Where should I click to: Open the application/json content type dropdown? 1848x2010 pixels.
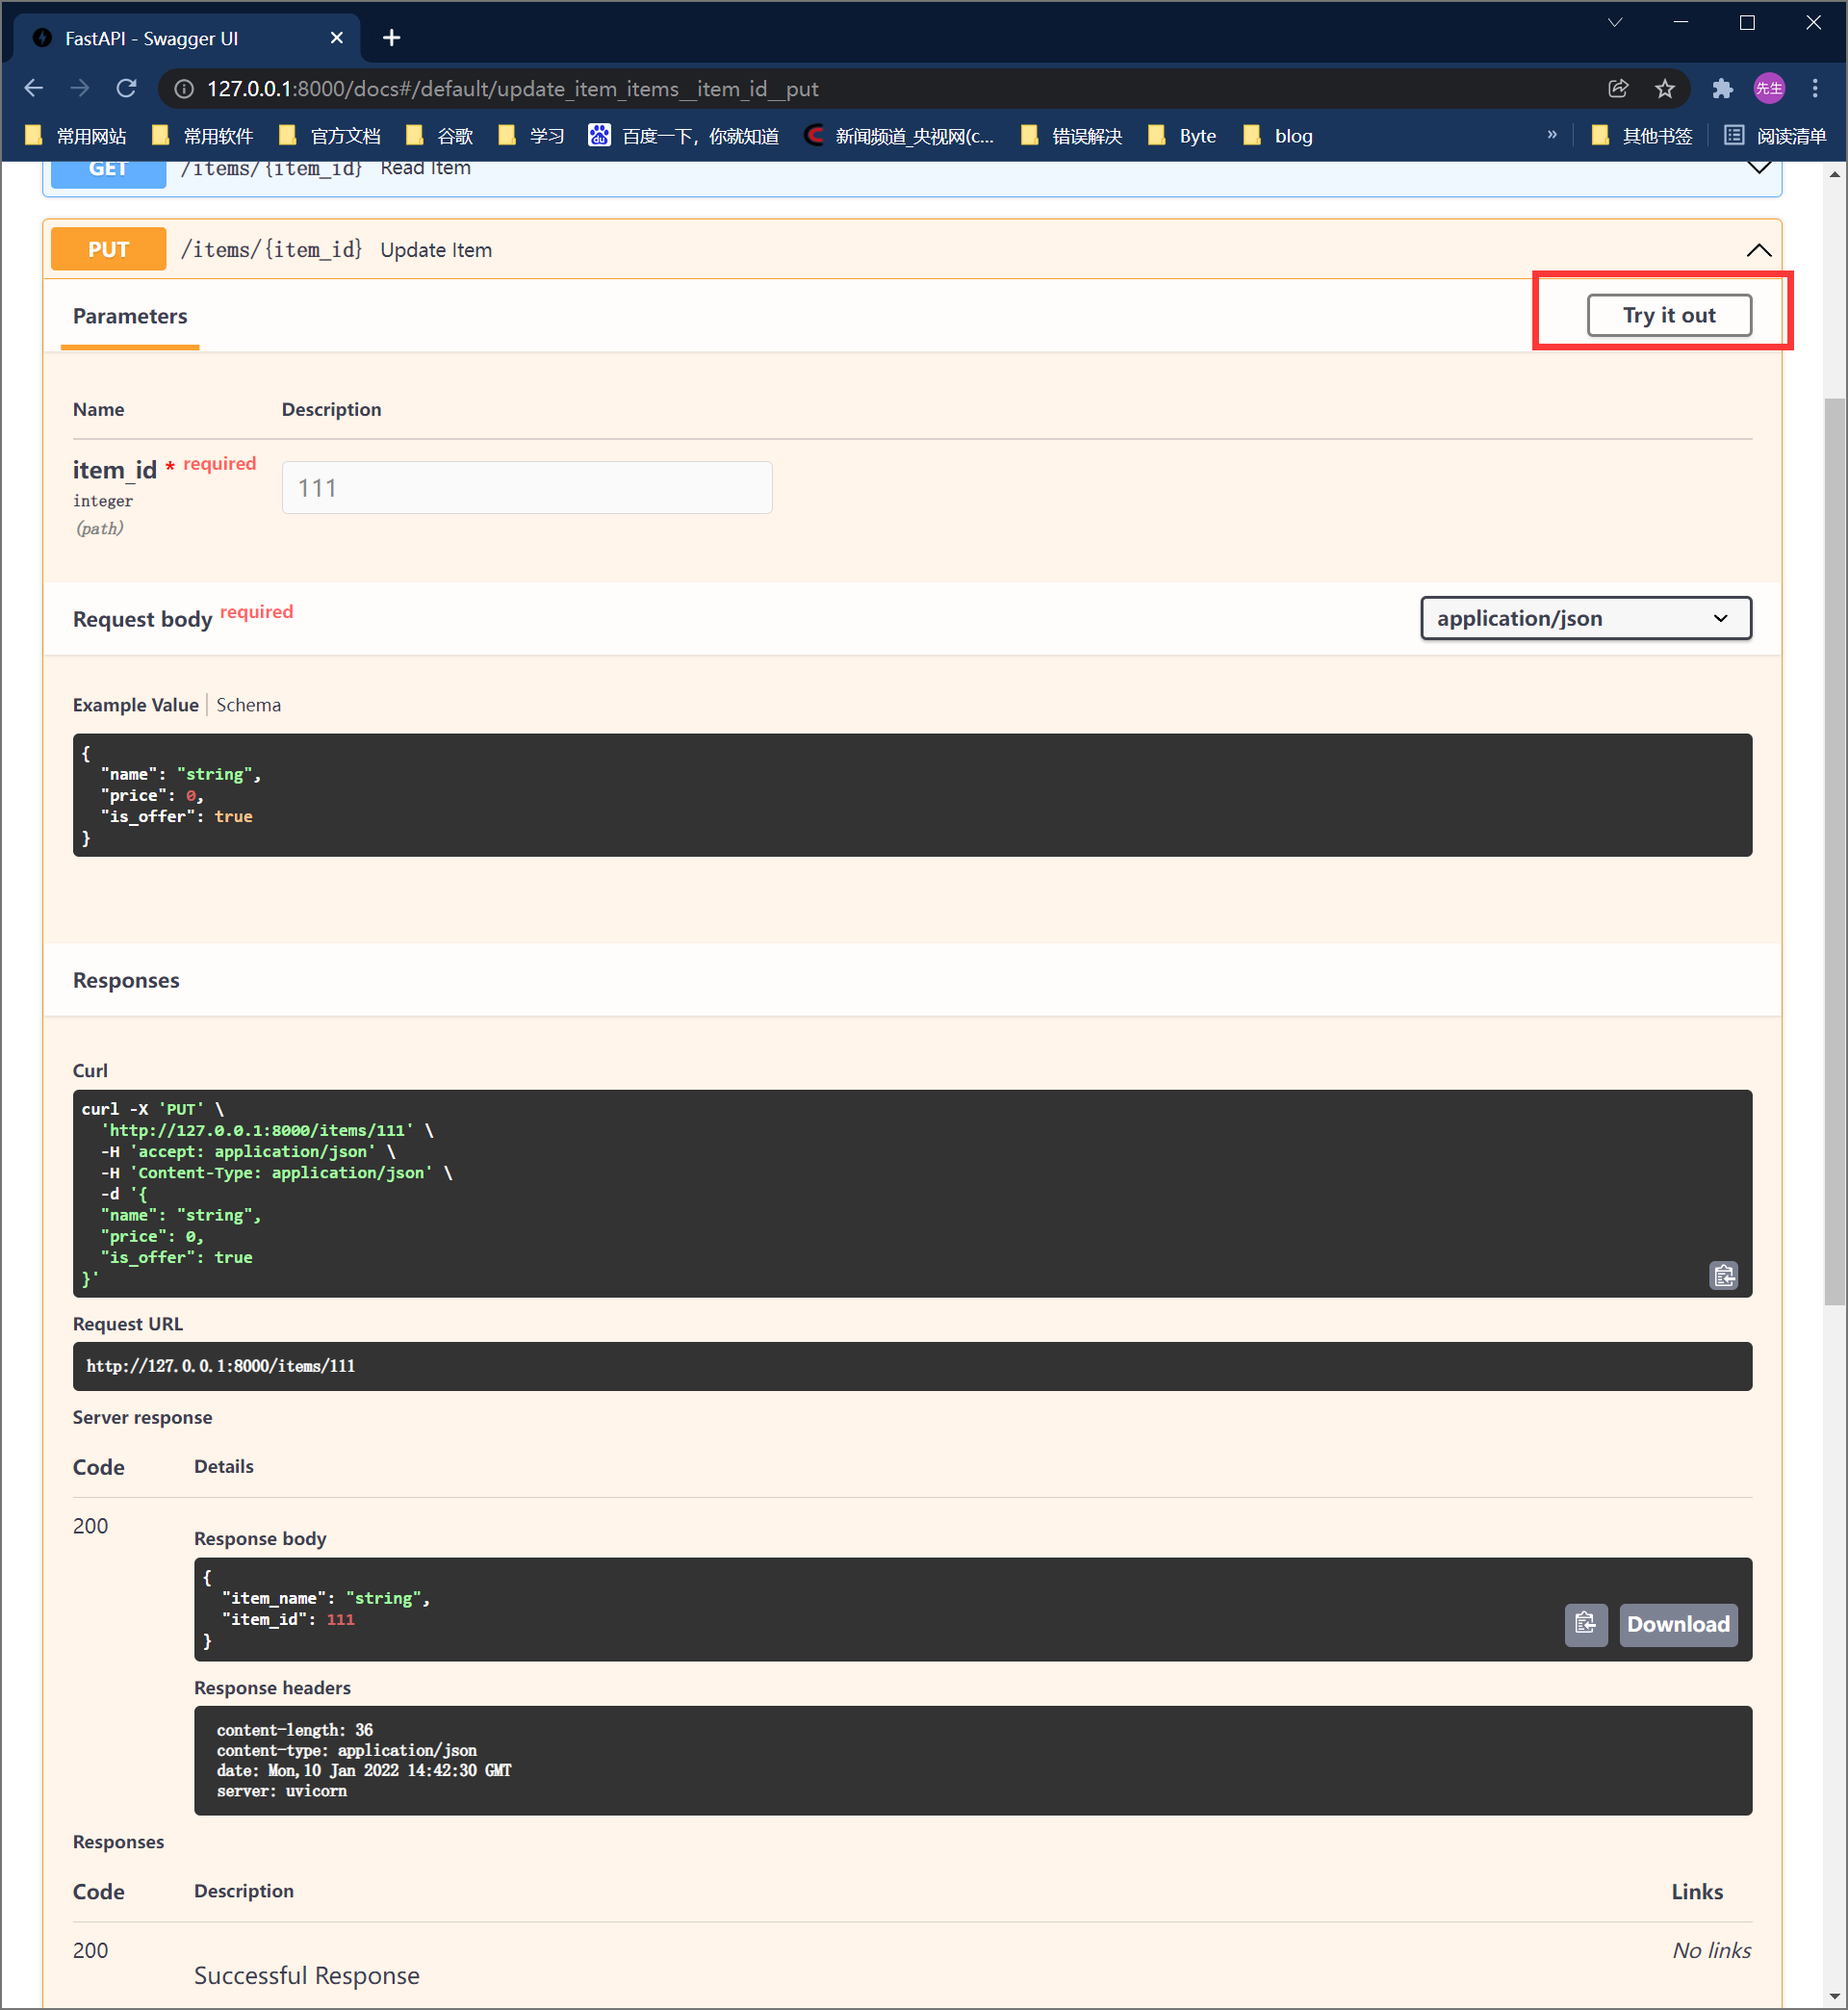(x=1585, y=618)
